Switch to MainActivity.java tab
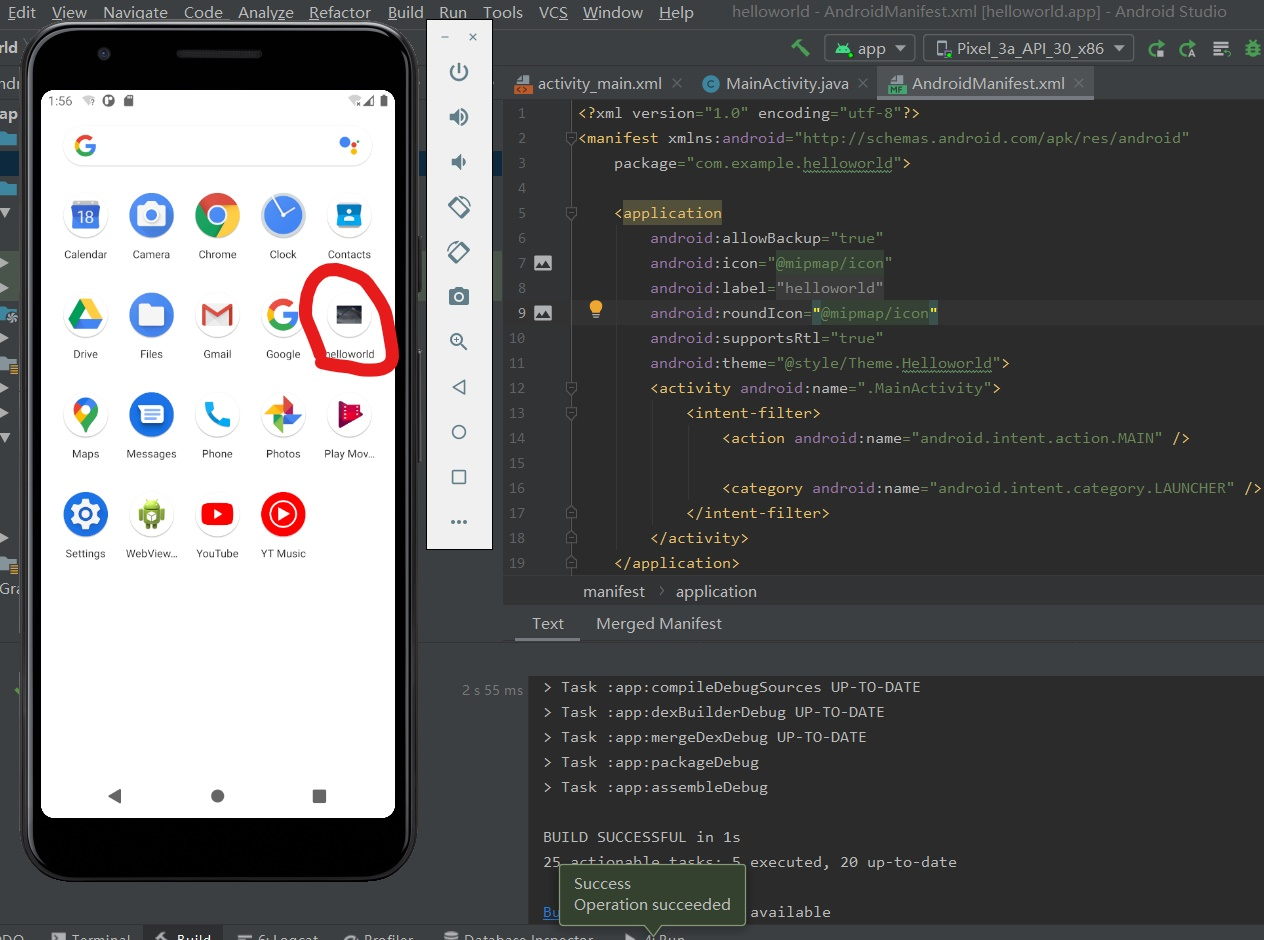1264x940 pixels. tap(787, 84)
